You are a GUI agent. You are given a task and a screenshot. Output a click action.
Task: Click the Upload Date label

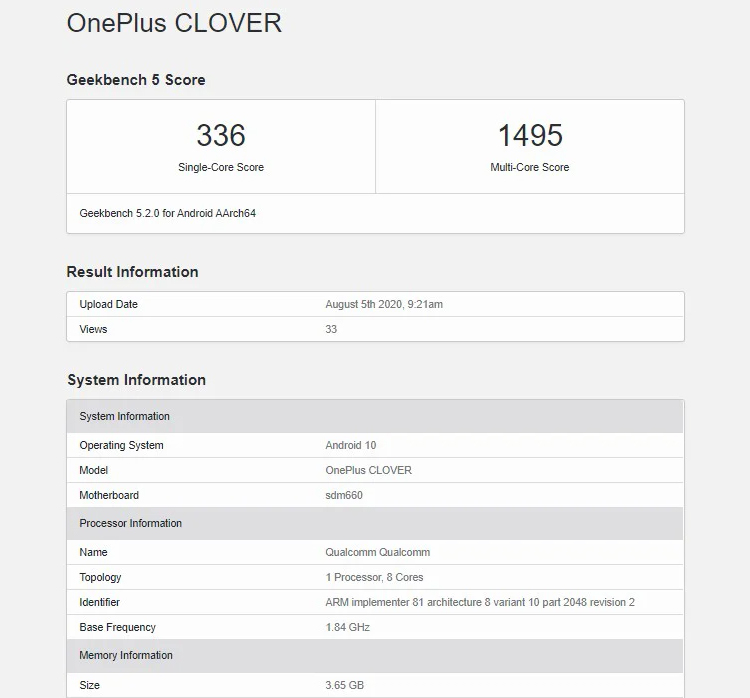109,304
